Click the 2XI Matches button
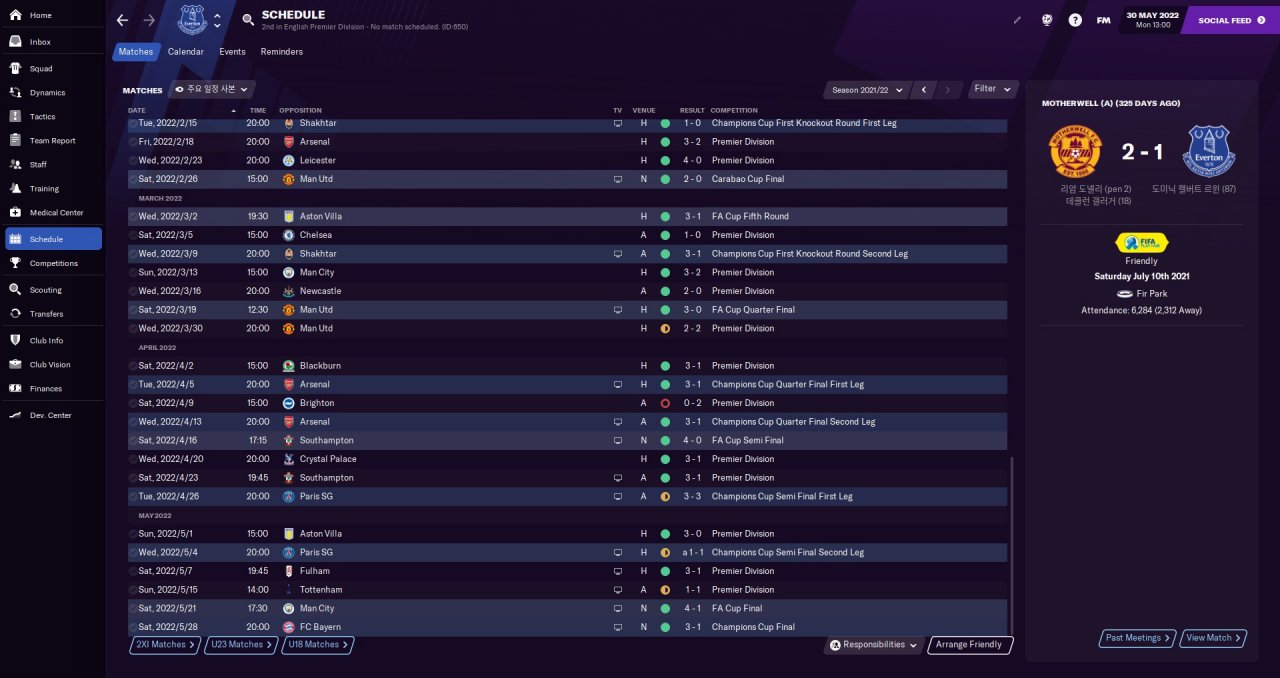This screenshot has height=678, width=1280. point(165,645)
